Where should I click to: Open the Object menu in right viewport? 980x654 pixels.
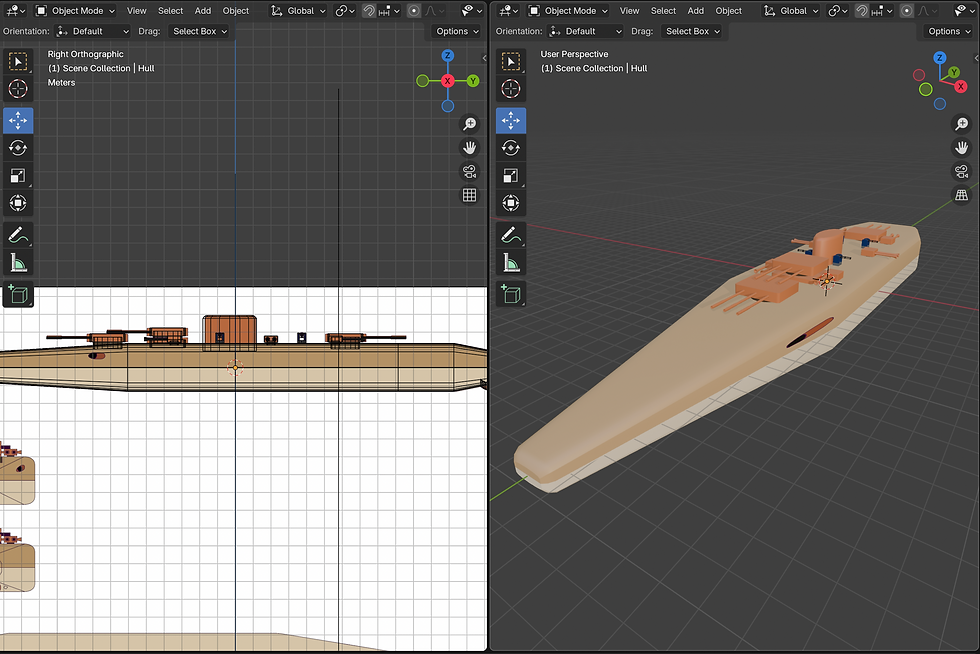point(729,11)
